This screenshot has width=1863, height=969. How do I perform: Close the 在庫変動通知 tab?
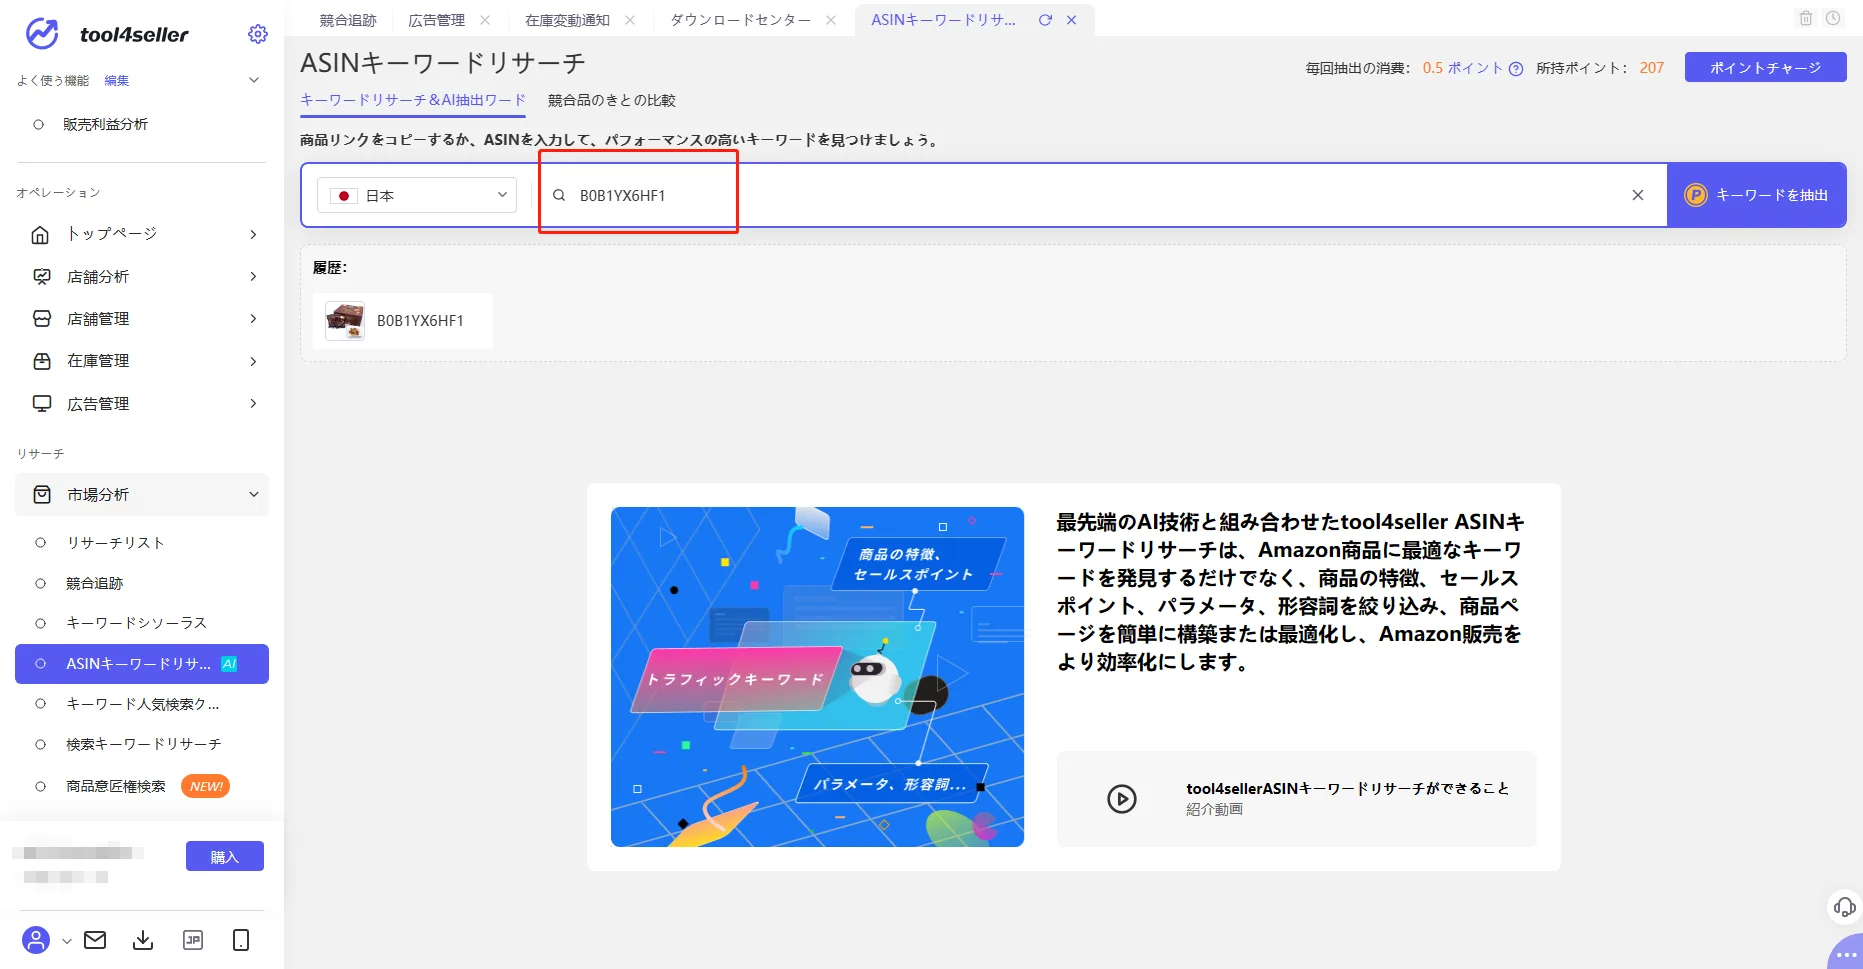coord(630,20)
